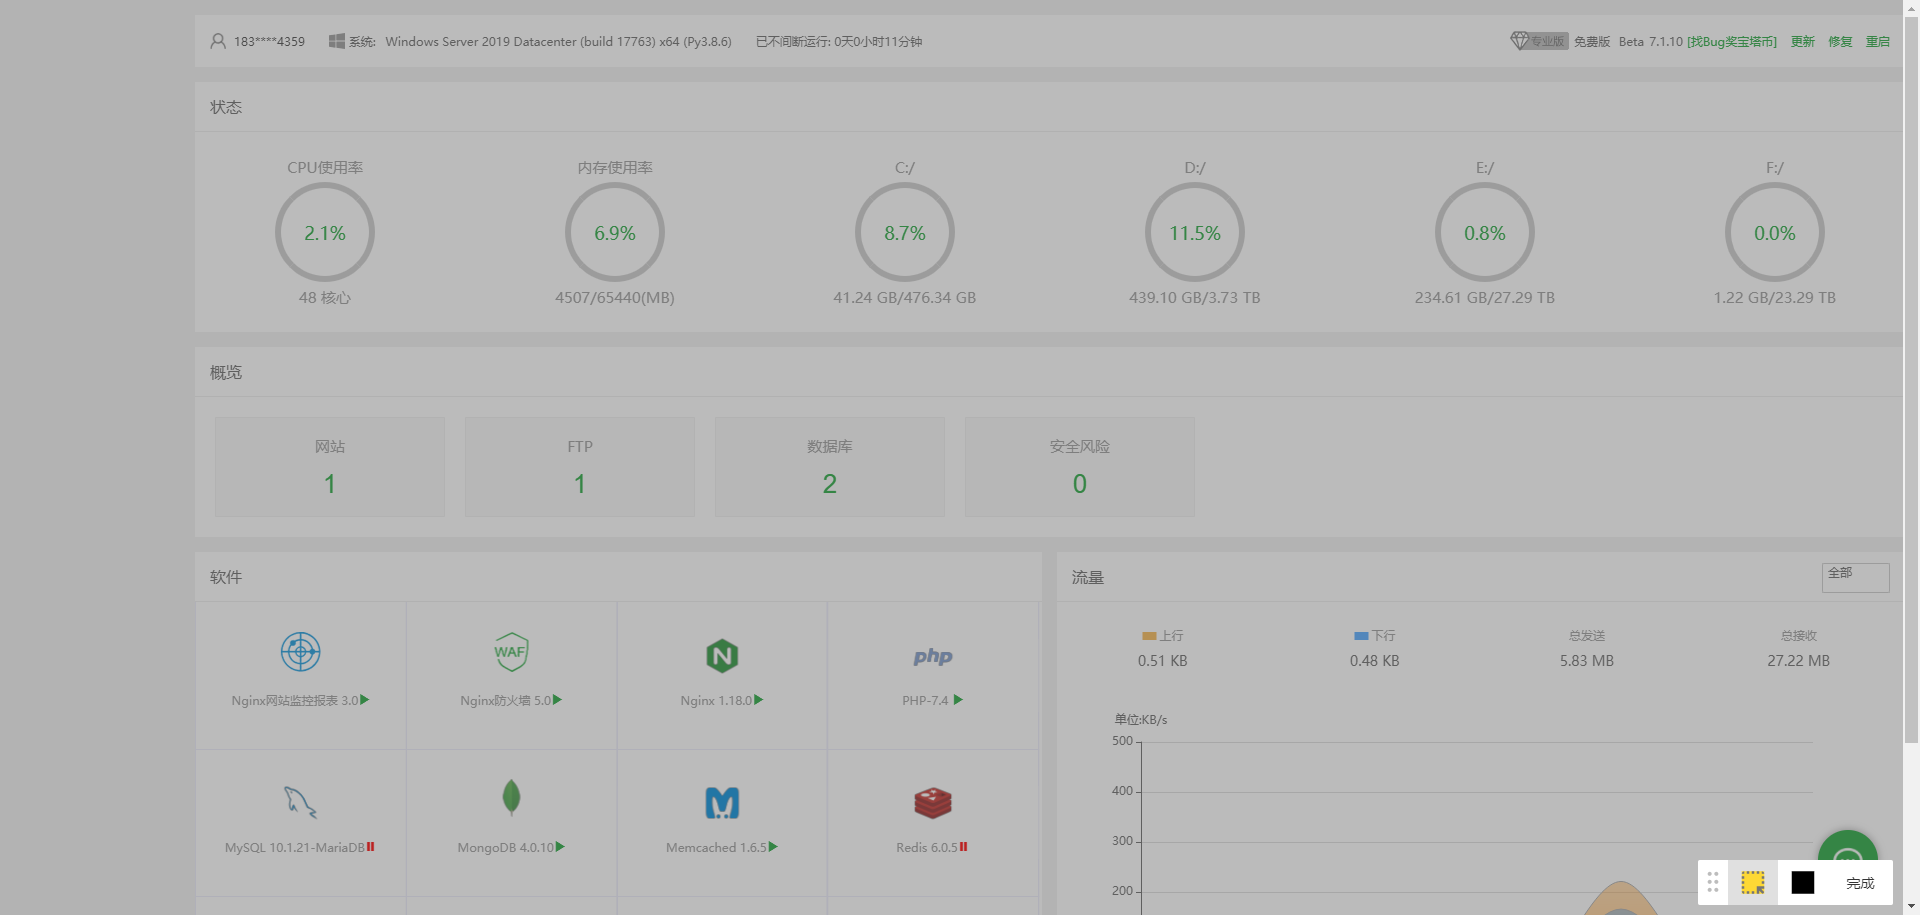
Task: Click the Windows logo icon before 系统
Action: 337,41
